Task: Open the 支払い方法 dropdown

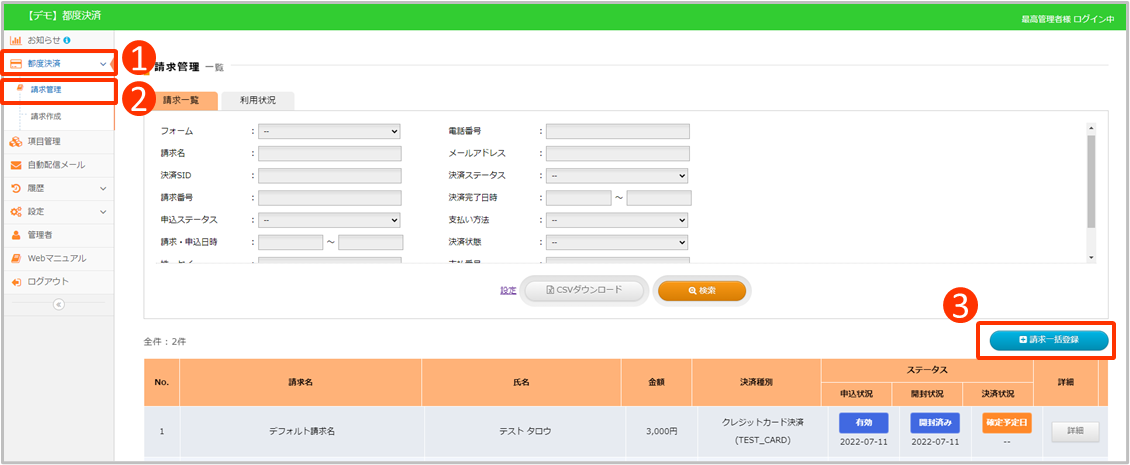Action: coord(617,220)
